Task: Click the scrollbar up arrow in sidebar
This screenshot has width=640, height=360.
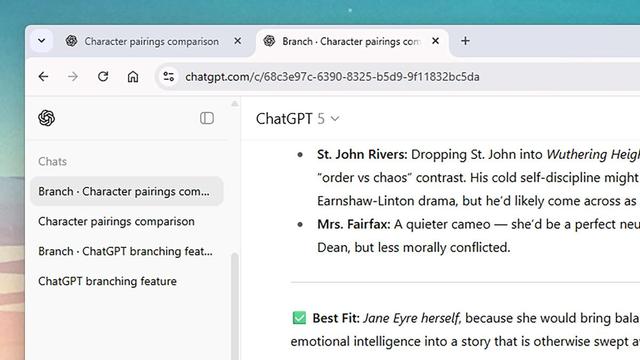Action: (x=235, y=104)
